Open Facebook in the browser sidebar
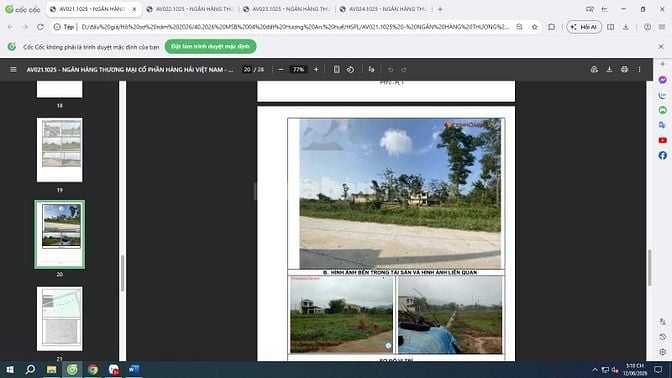The height and width of the screenshot is (378, 672). [x=663, y=155]
